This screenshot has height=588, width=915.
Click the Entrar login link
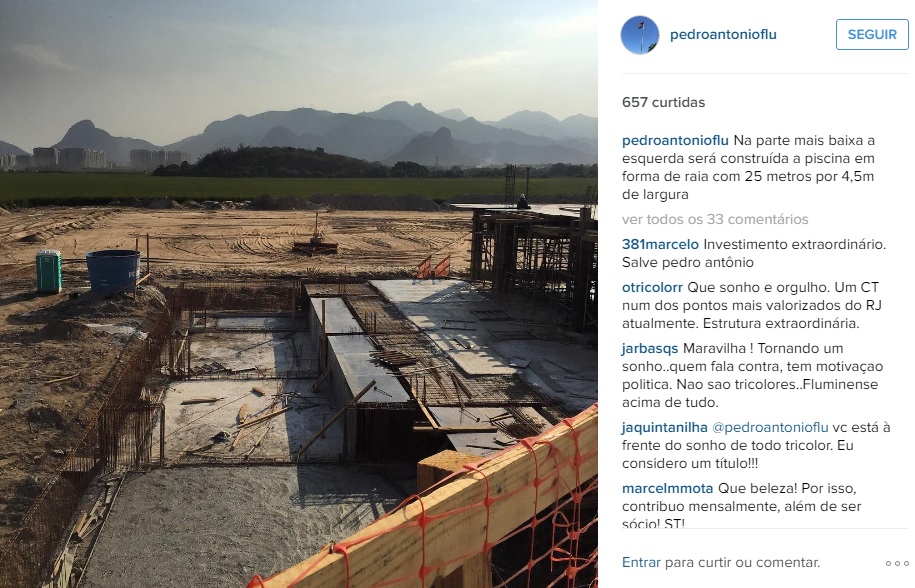[x=641, y=562]
